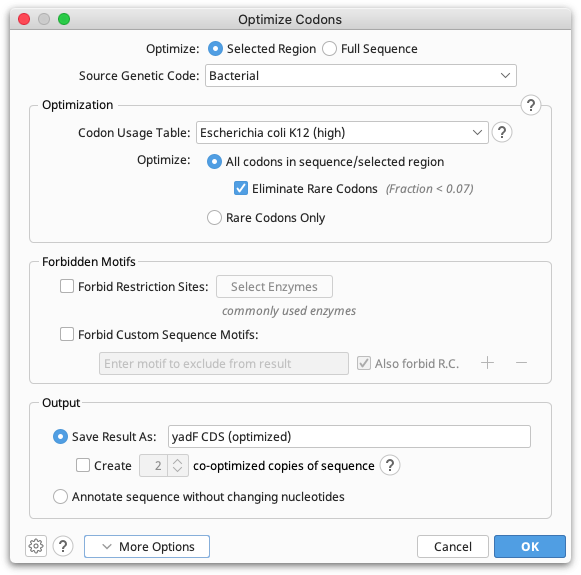
Task: Expand More Options
Action: point(147,546)
